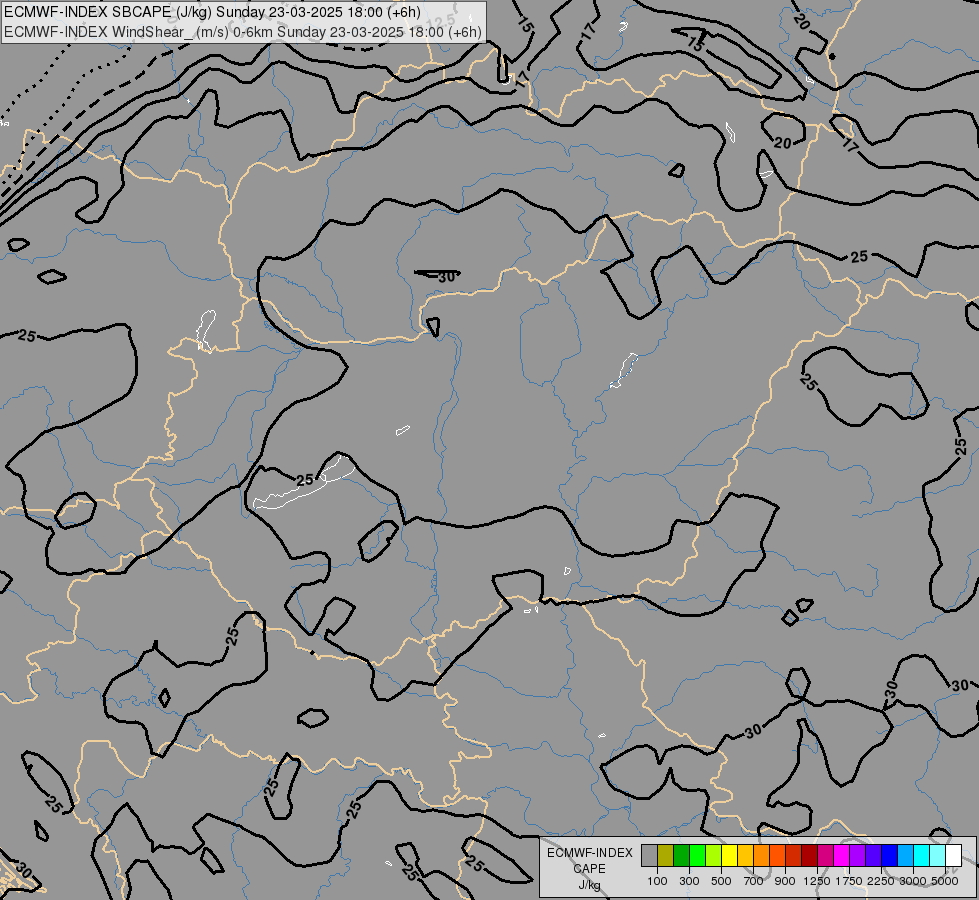Click the dark red legend swatch
The width and height of the screenshot is (979, 900).
tap(809, 856)
